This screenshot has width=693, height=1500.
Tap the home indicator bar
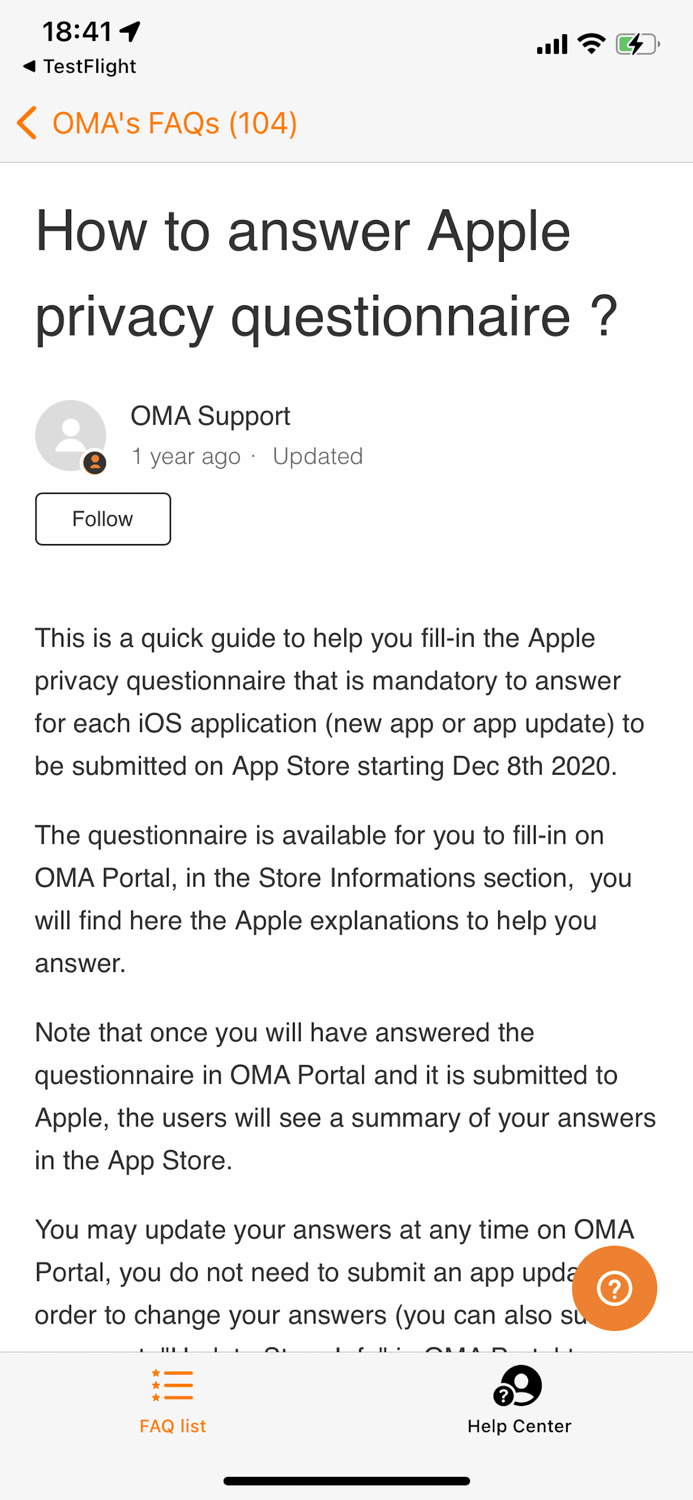tap(346, 1480)
